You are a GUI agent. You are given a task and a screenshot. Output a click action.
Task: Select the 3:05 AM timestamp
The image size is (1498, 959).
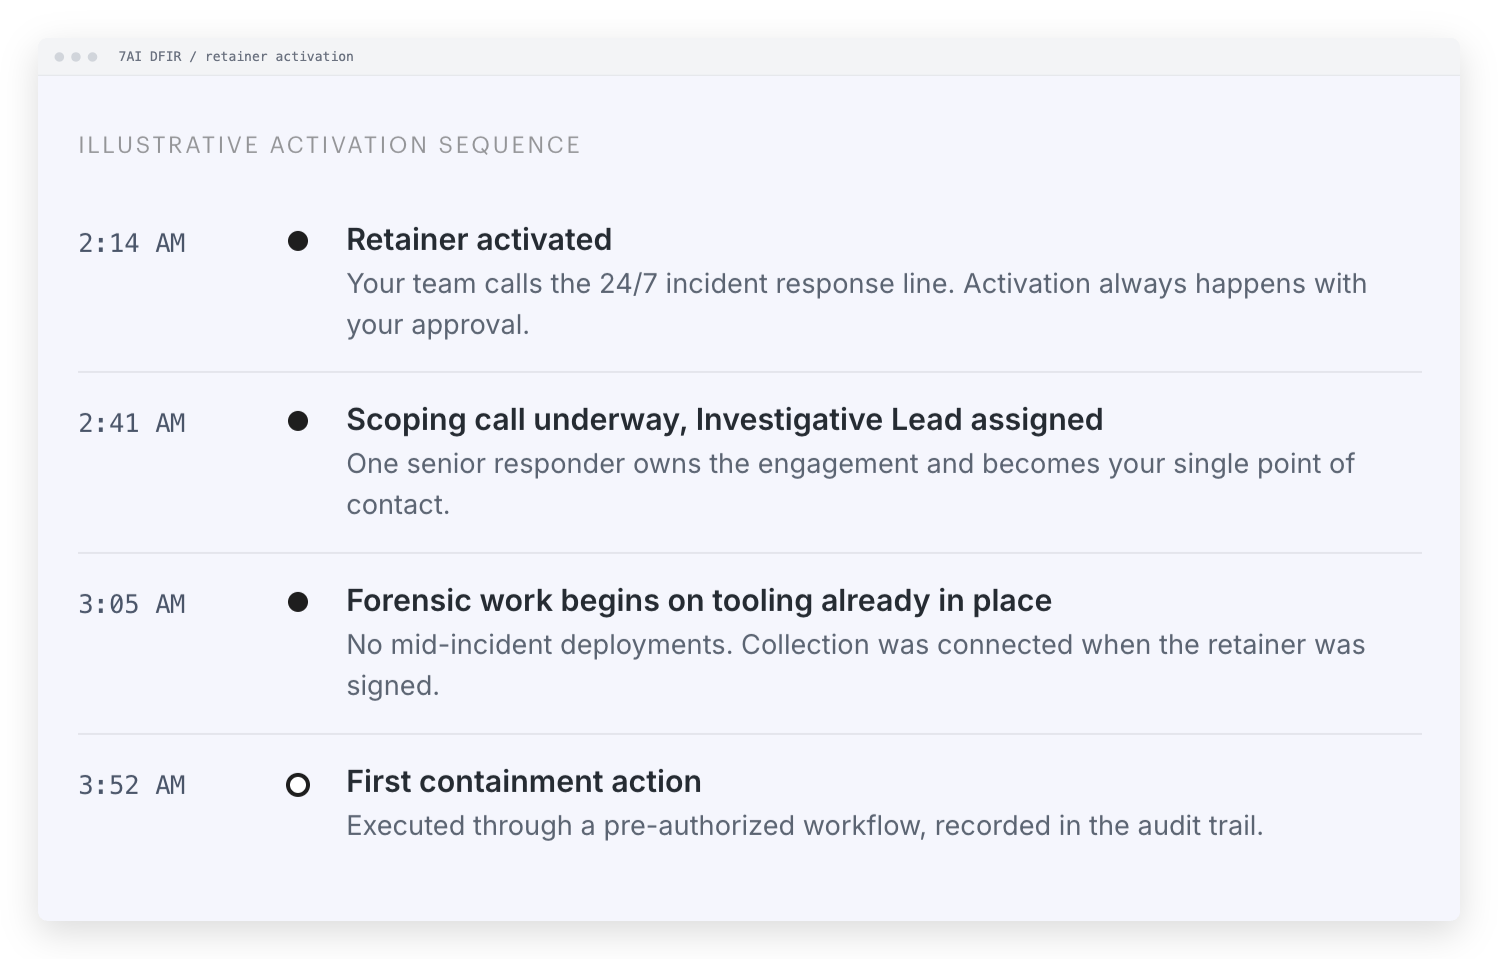[x=132, y=604]
